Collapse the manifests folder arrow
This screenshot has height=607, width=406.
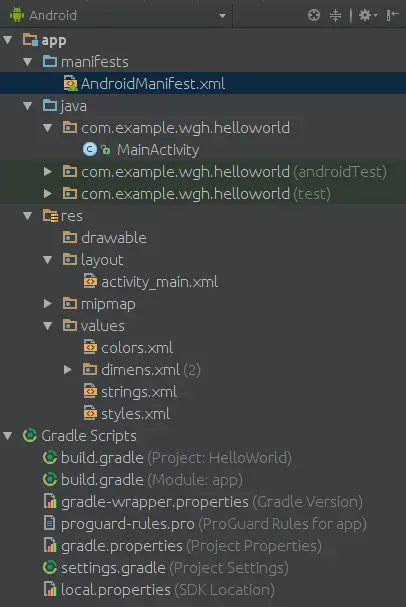(x=27, y=62)
